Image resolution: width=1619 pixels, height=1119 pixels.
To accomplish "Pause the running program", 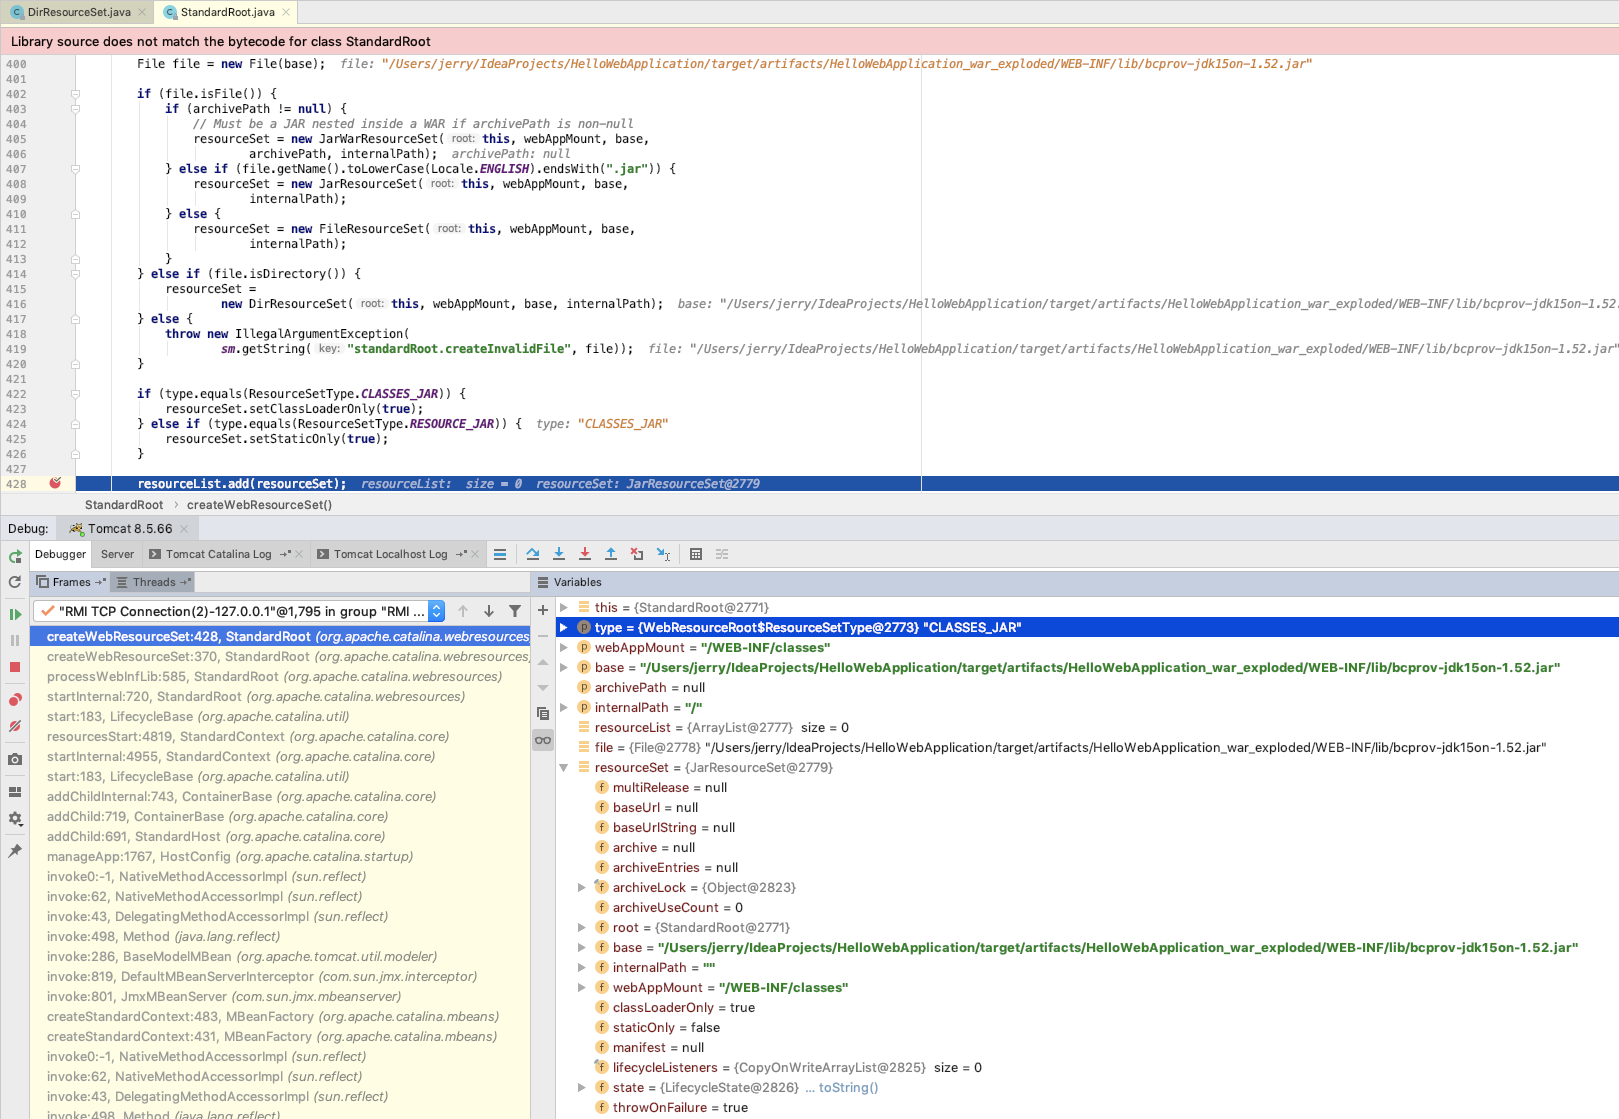I will [x=15, y=640].
